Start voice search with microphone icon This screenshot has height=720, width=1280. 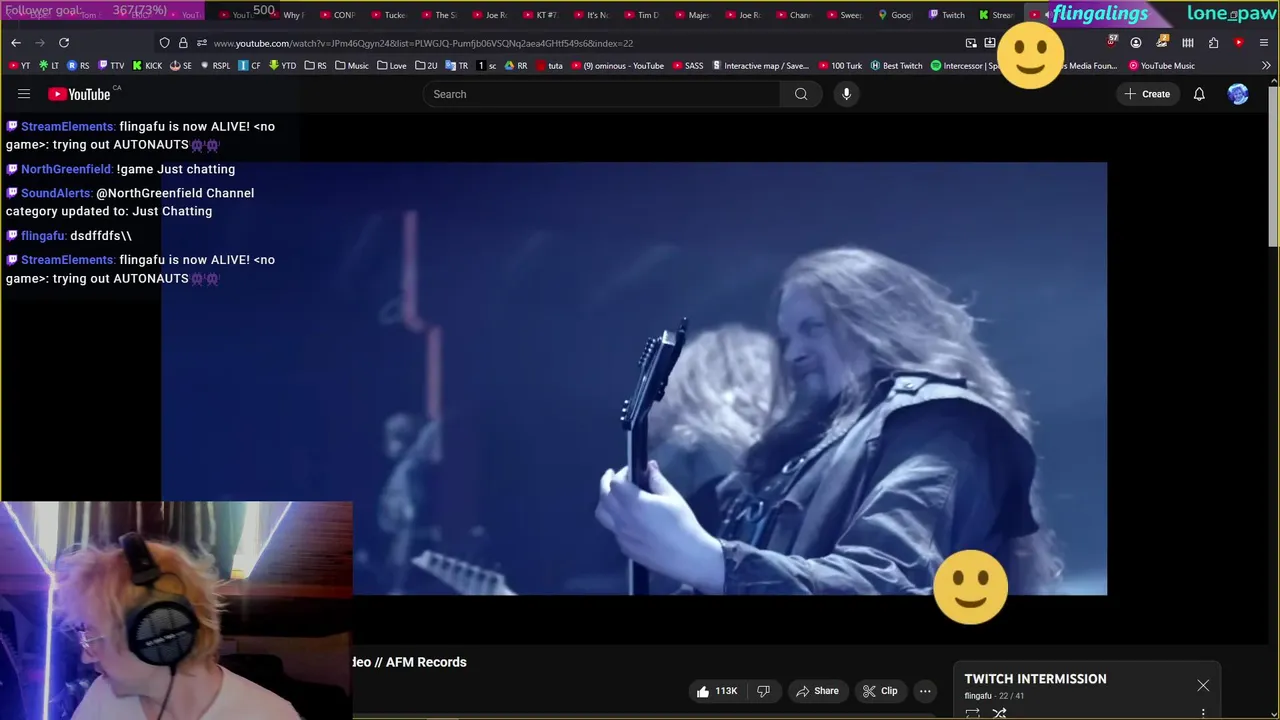pos(846,94)
